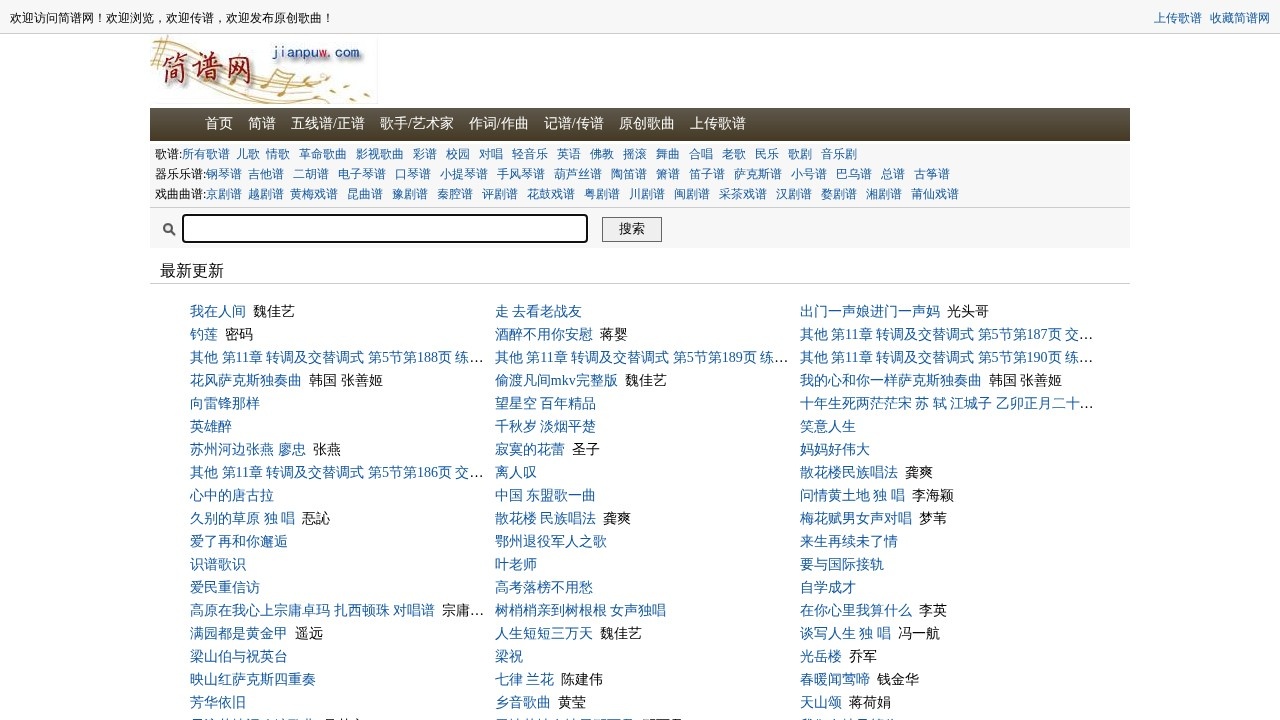Screen dimensions: 1280x720
Task: Select the 记谱/传谱 menu item
Action: 573,124
